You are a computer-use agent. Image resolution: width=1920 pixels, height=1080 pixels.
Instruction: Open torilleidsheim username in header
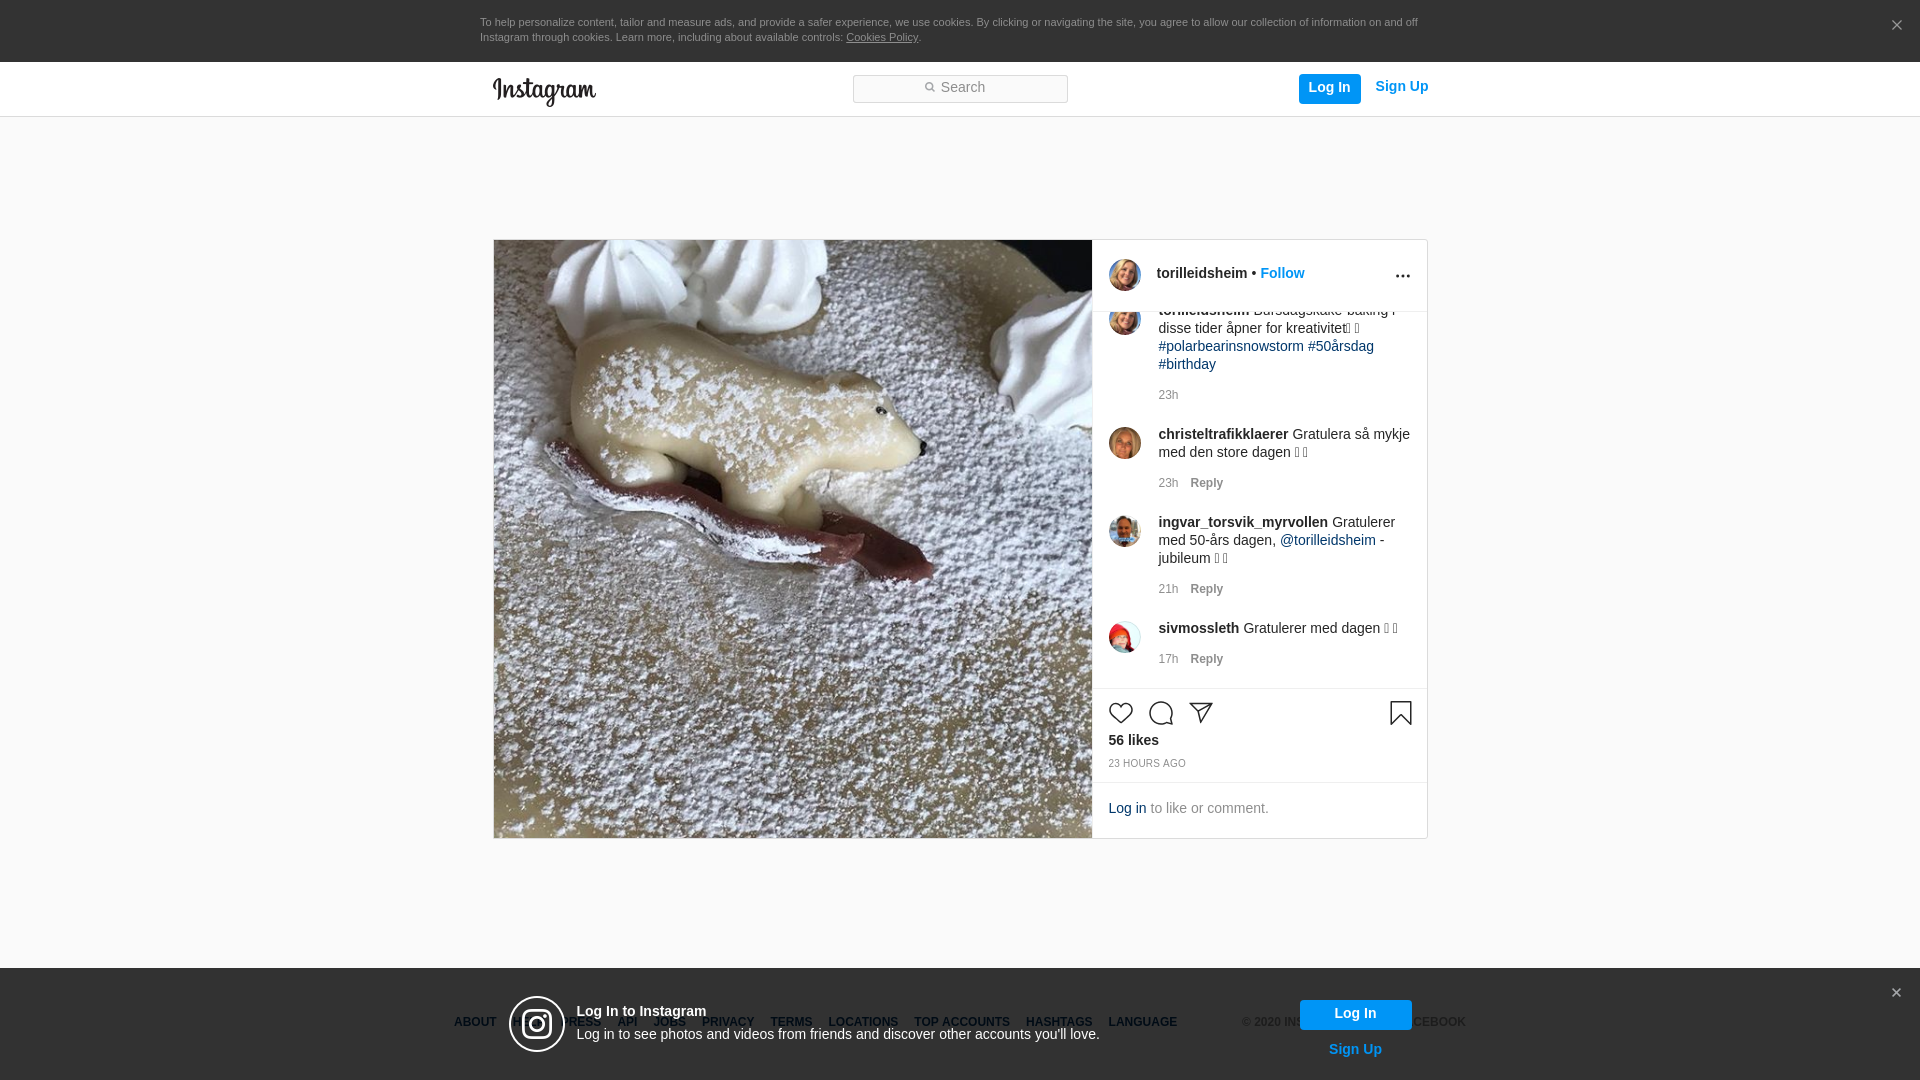pyautogui.click(x=1202, y=274)
